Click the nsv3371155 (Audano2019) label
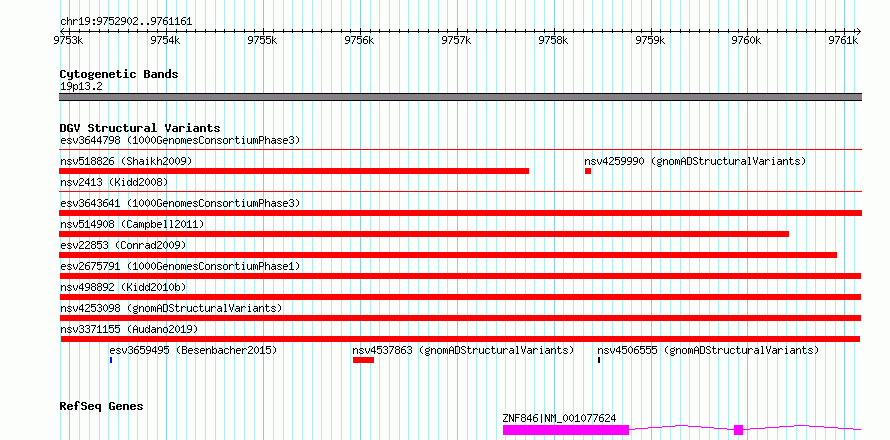This screenshot has height=440, width=890. [x=129, y=329]
